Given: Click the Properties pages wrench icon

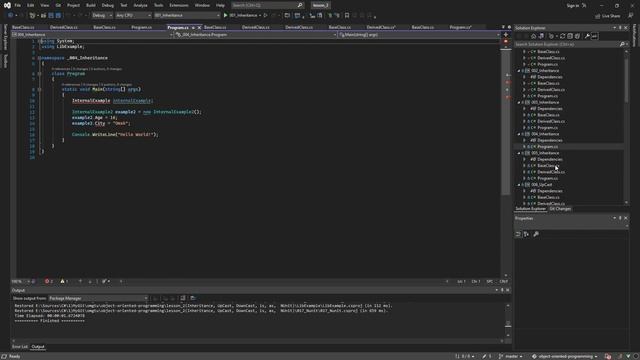Looking at the screenshot, I should point(536,234).
